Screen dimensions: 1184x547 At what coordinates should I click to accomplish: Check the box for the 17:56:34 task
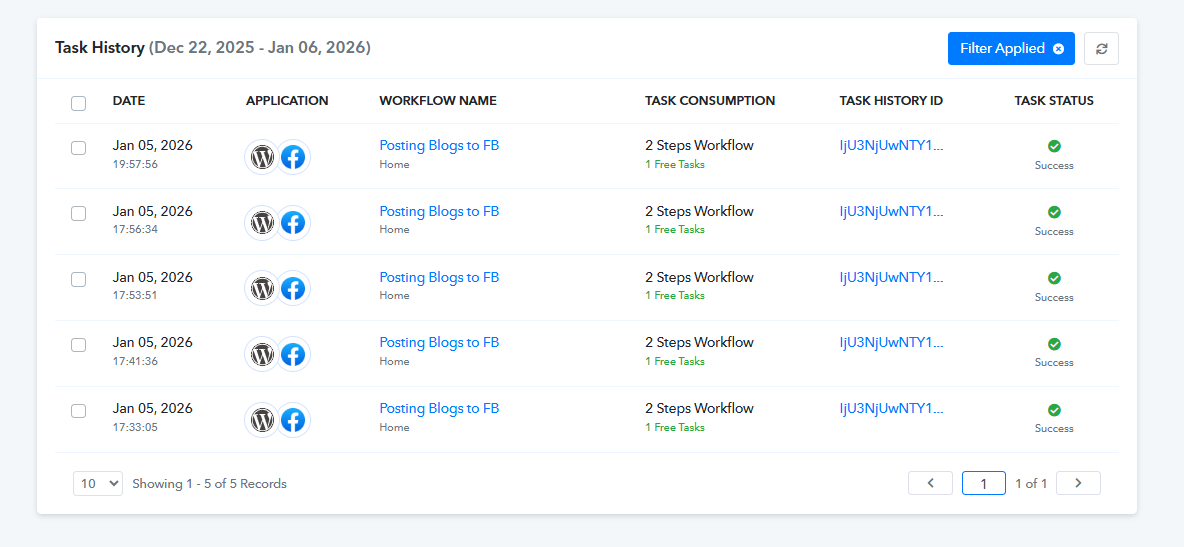click(x=79, y=213)
